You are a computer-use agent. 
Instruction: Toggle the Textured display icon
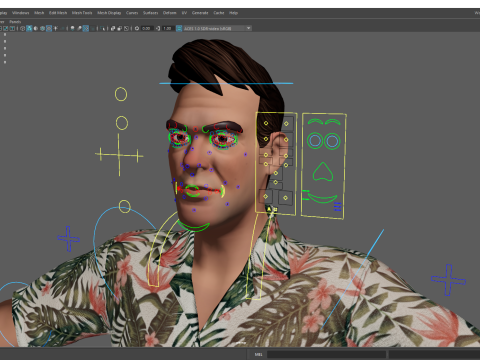49,28
